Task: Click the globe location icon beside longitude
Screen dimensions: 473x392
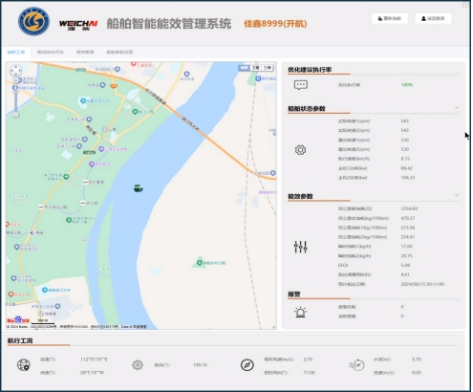Action: tap(23, 365)
